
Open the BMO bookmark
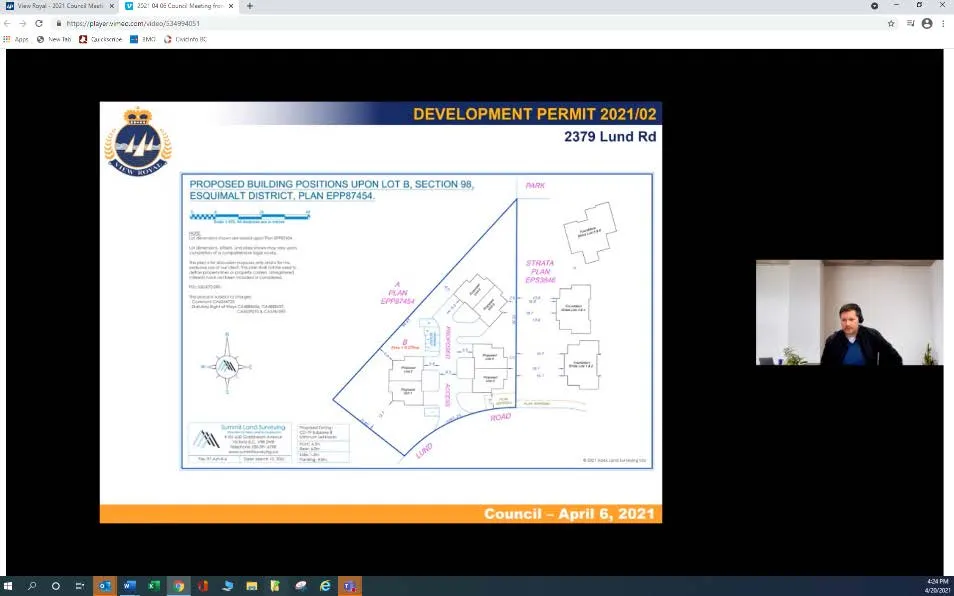pos(143,39)
